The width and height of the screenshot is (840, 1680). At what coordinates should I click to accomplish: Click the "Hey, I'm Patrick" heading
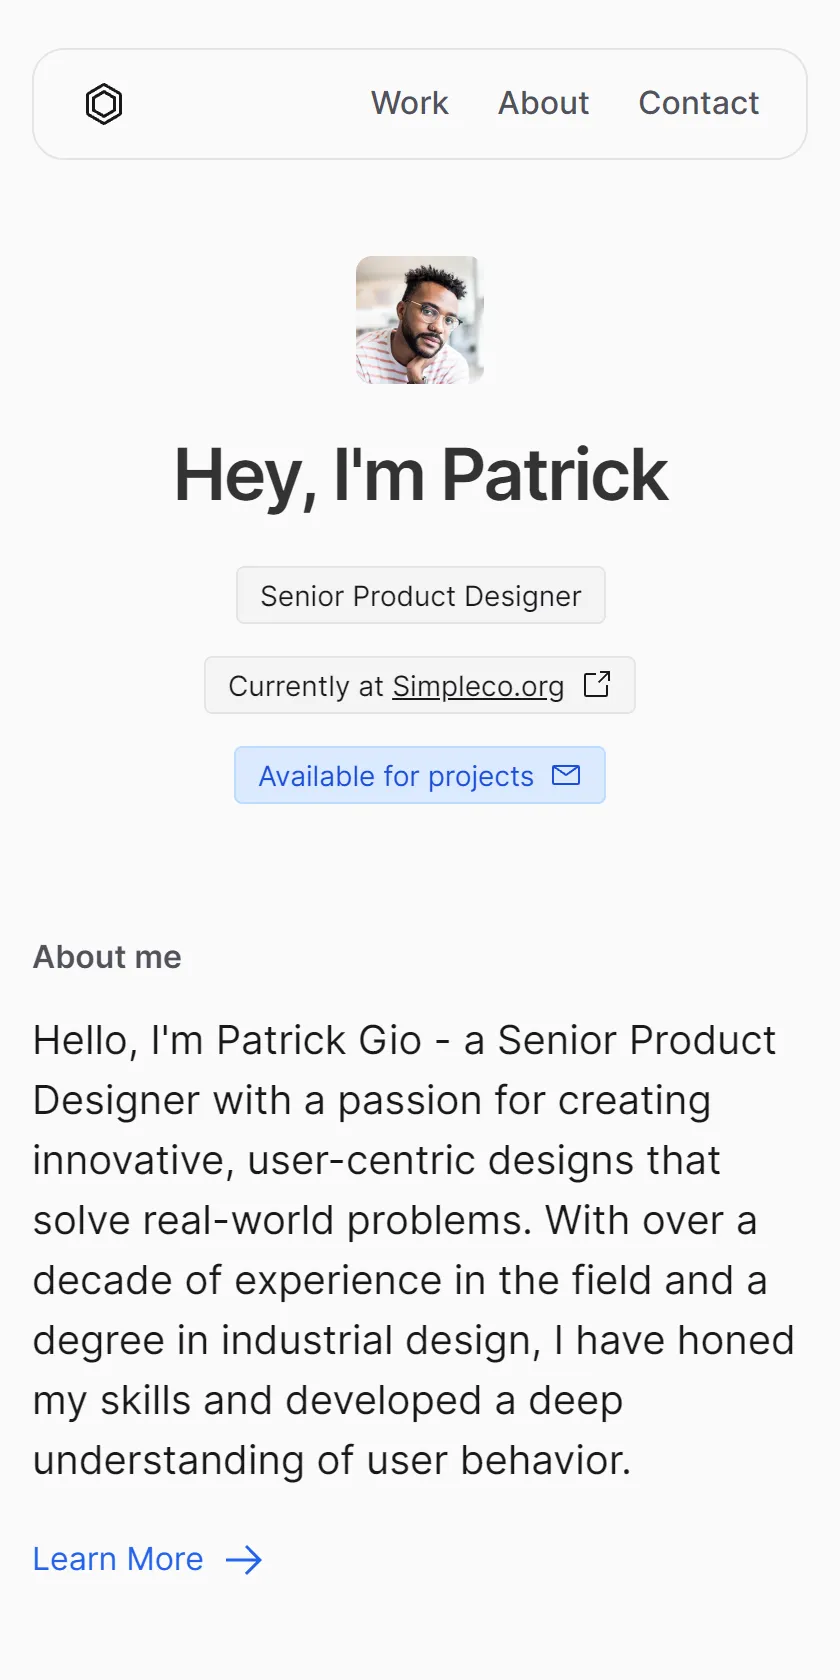click(420, 475)
